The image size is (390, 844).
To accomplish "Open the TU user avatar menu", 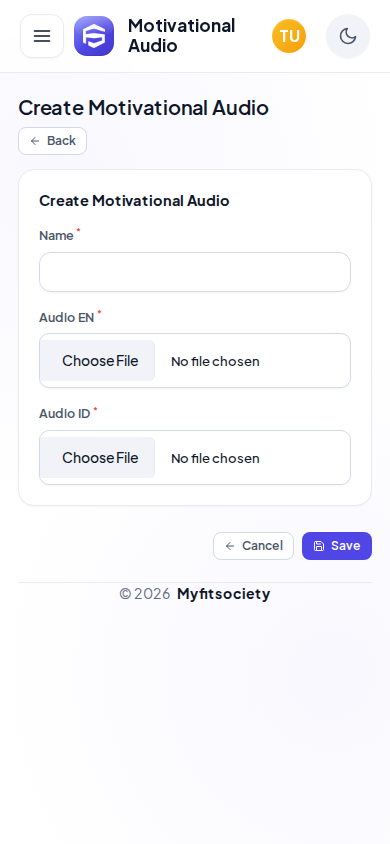I will pyautogui.click(x=289, y=36).
